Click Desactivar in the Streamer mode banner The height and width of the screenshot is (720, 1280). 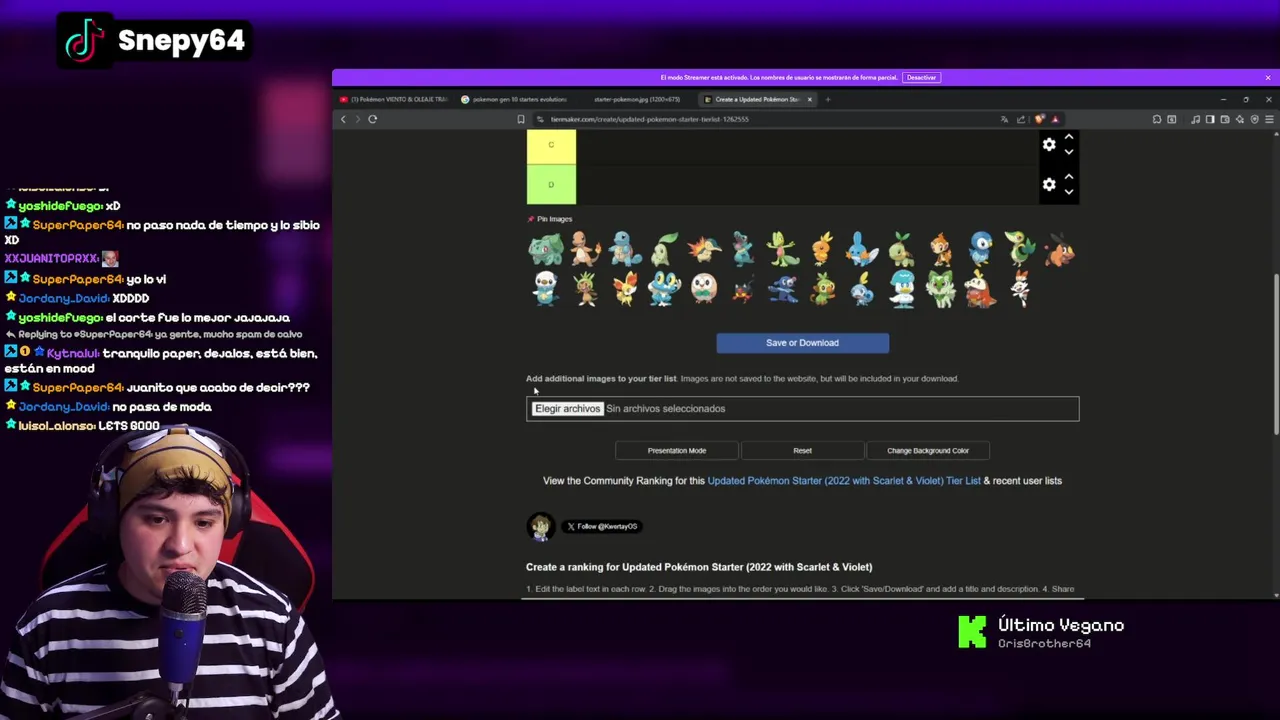[921, 77]
